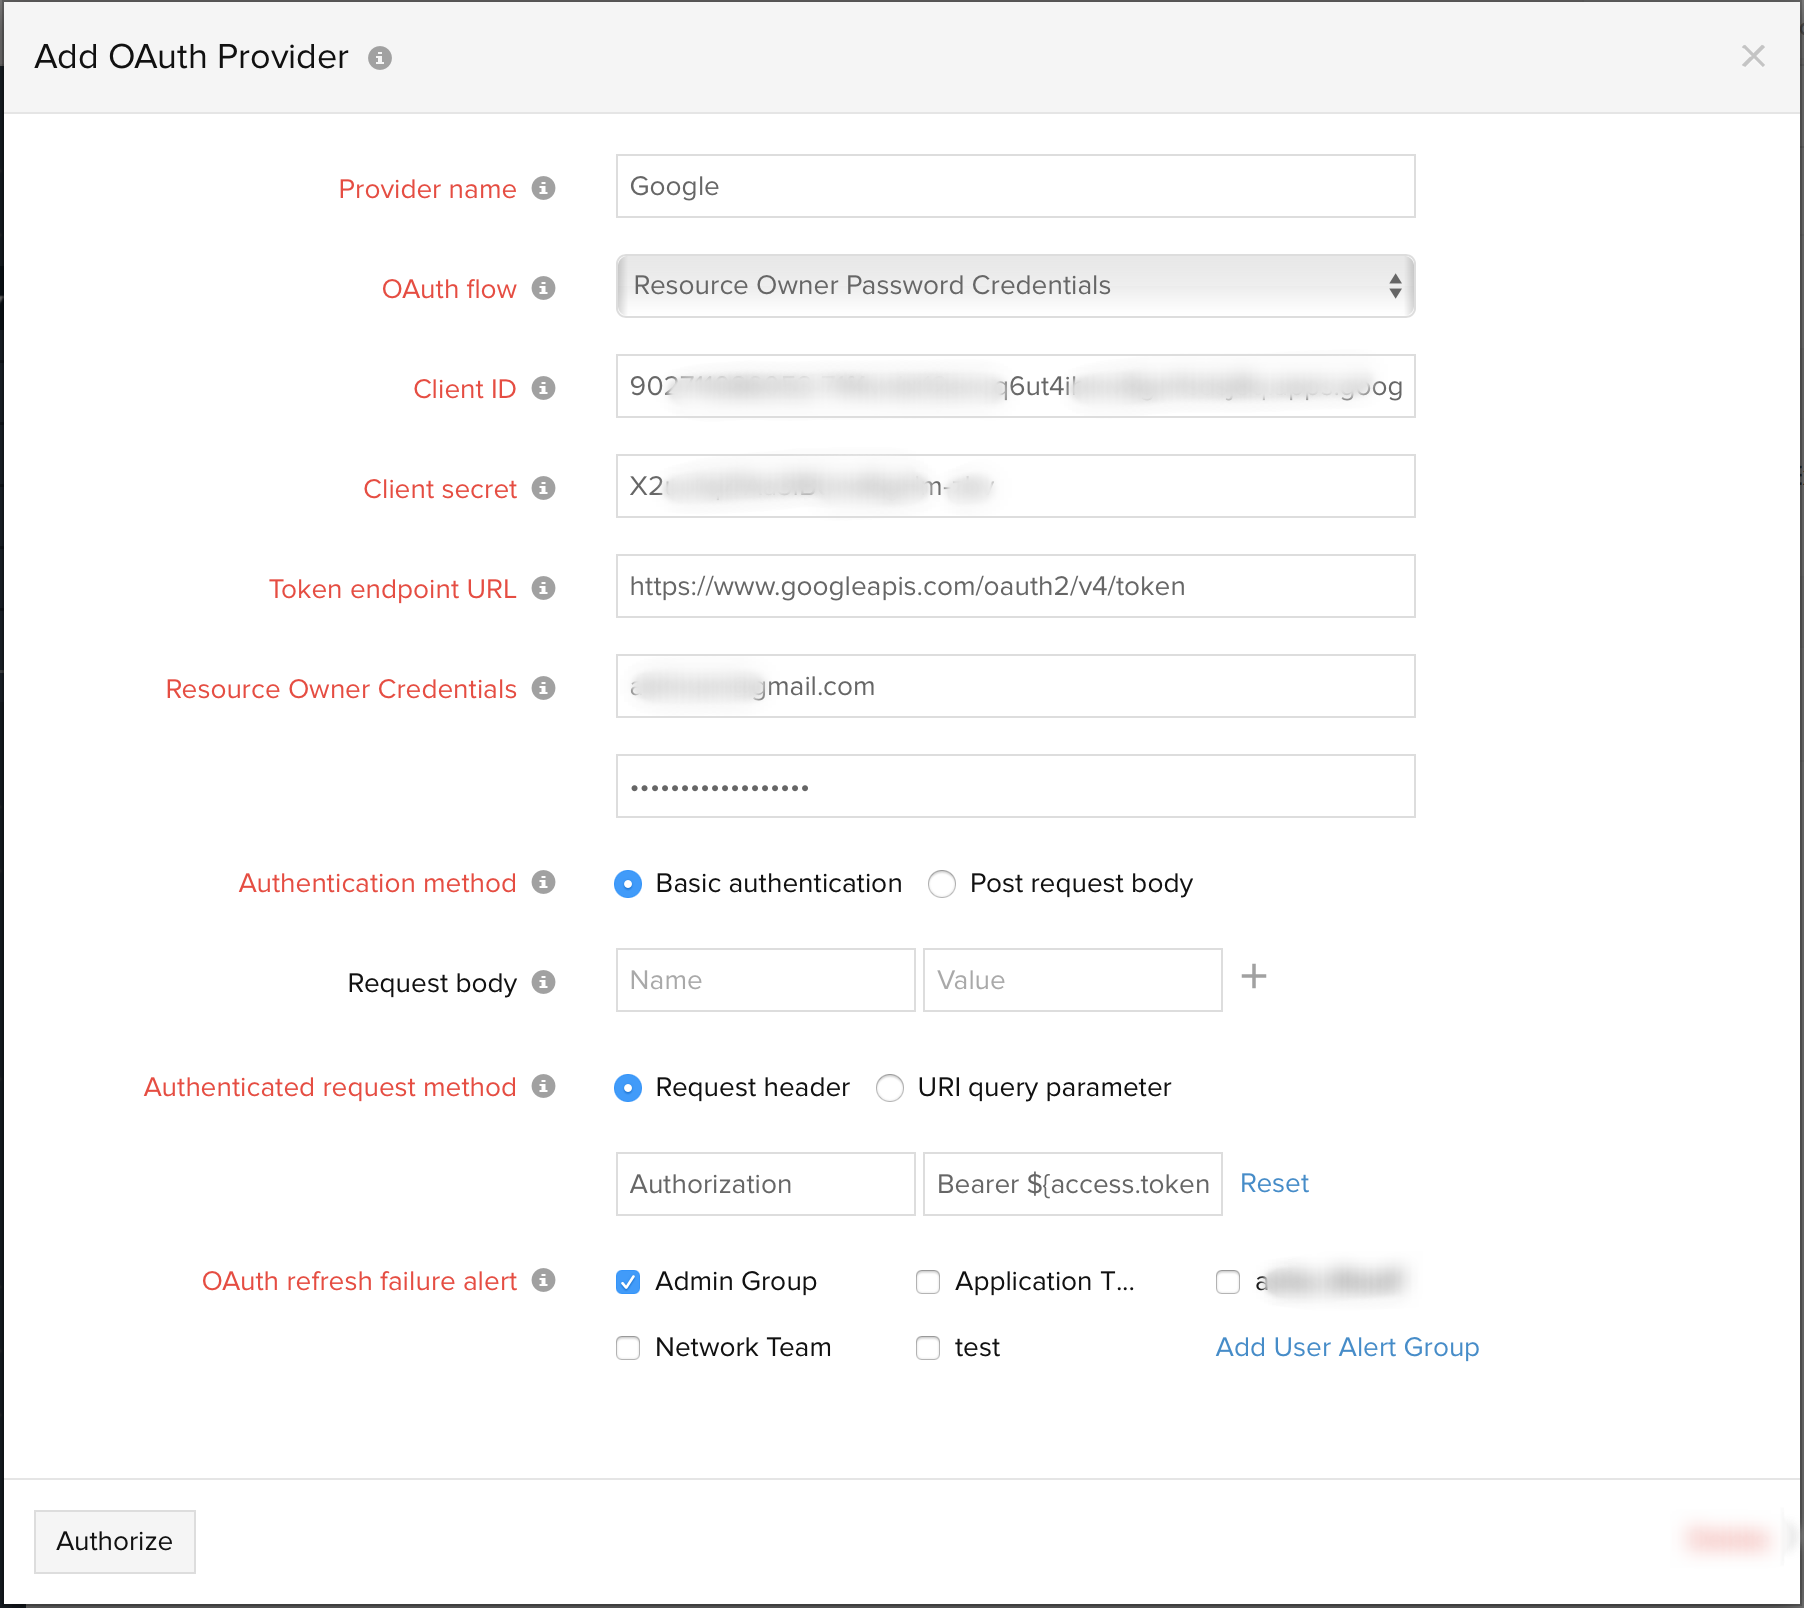Click Resource Owner Credentials info icon
This screenshot has width=1804, height=1608.
(x=543, y=688)
